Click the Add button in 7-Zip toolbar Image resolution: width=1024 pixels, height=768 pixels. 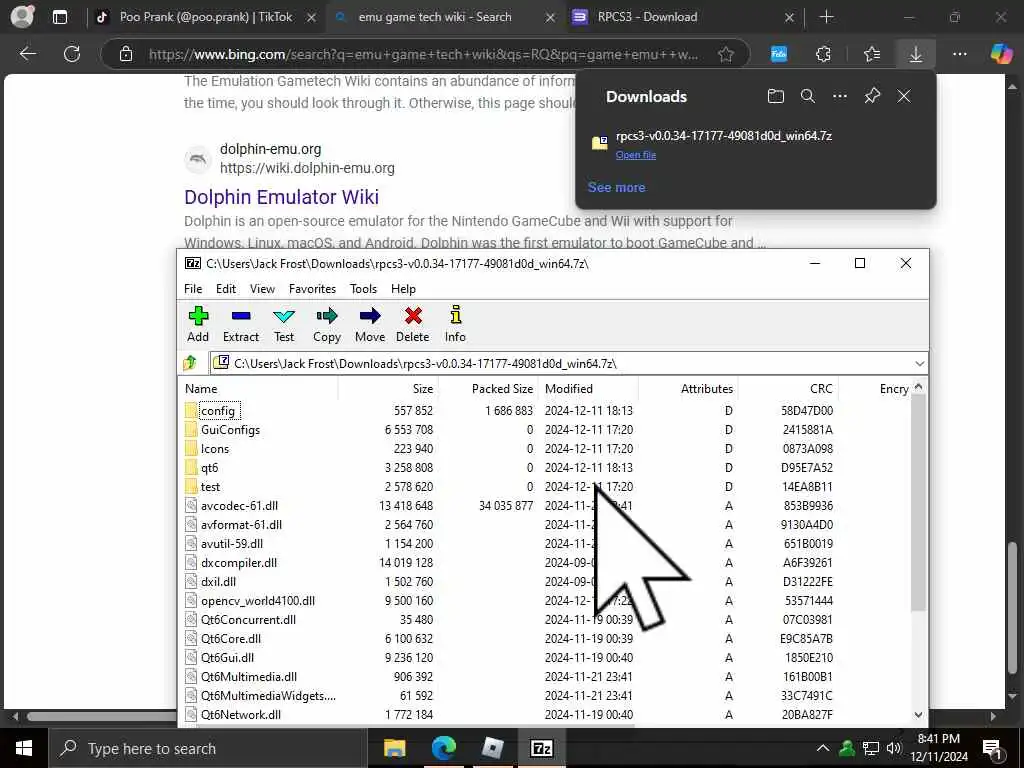coord(198,324)
